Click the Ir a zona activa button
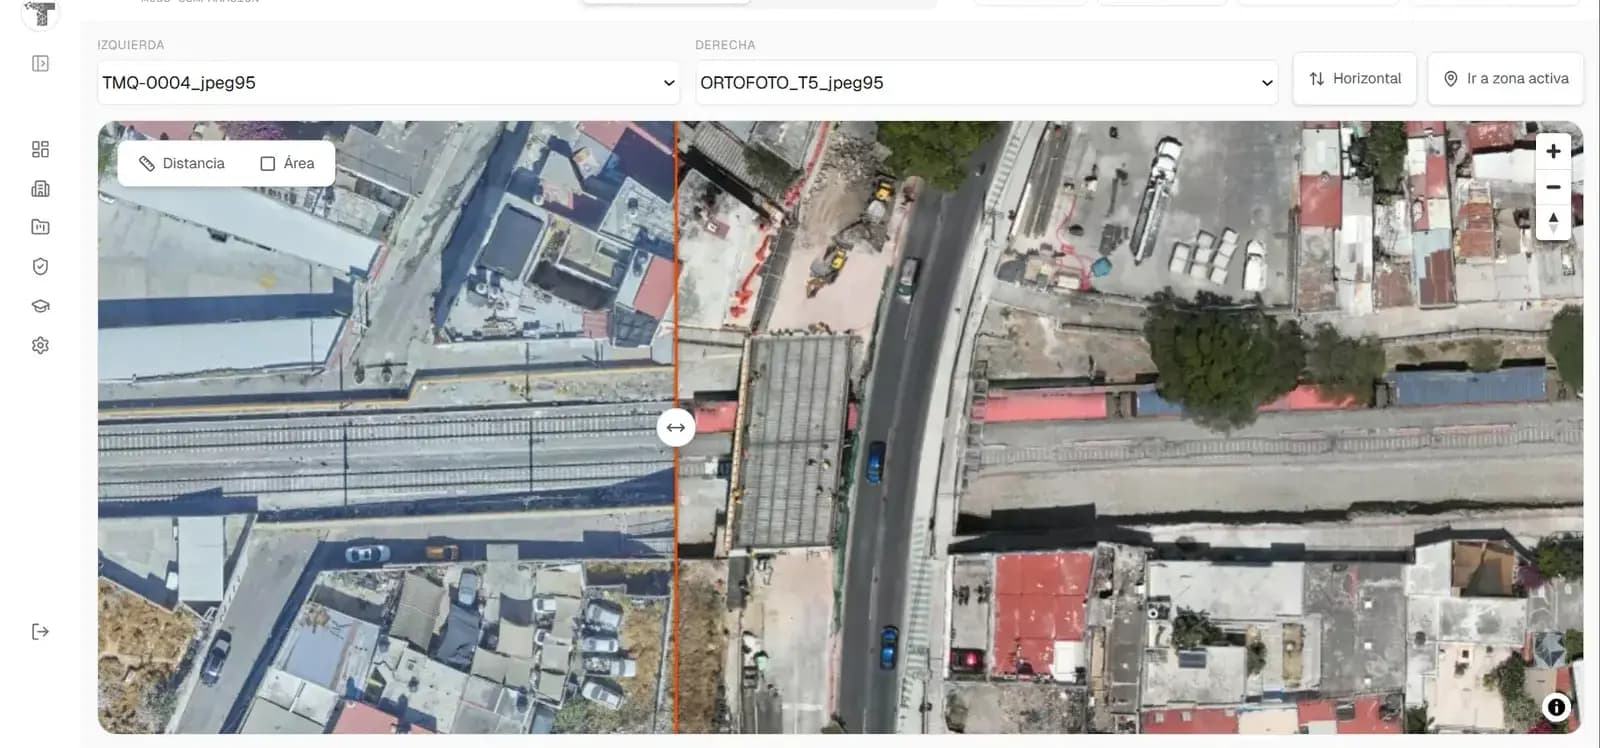The image size is (1600, 748). (1506, 79)
